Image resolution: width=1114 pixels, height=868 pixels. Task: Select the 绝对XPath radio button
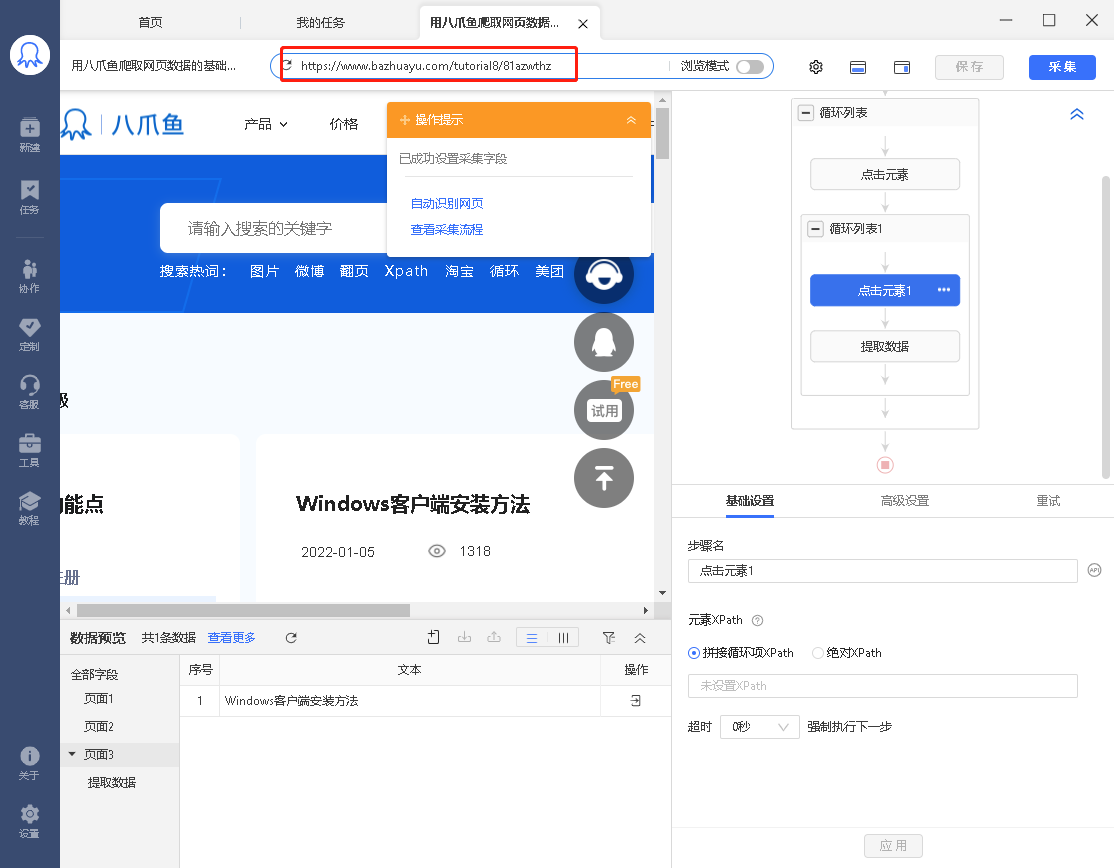818,653
